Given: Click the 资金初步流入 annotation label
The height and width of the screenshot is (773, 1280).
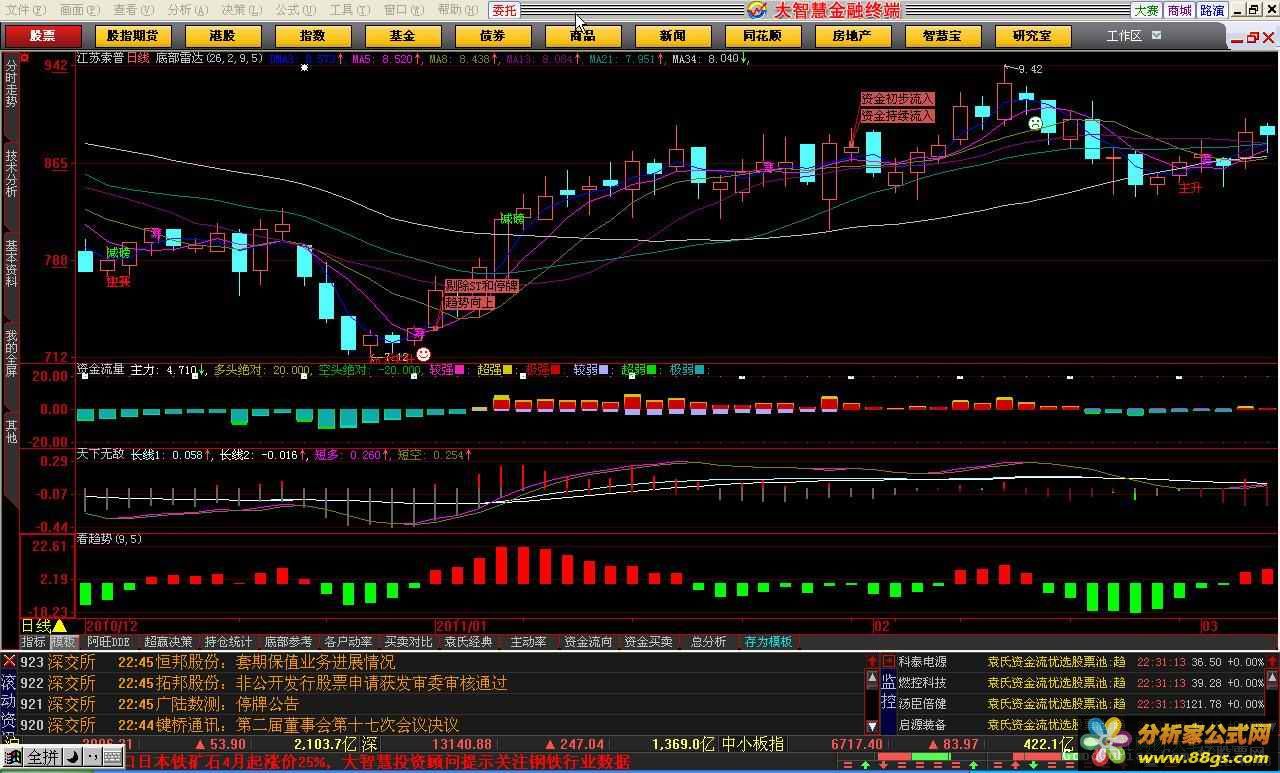Looking at the screenshot, I should (897, 99).
